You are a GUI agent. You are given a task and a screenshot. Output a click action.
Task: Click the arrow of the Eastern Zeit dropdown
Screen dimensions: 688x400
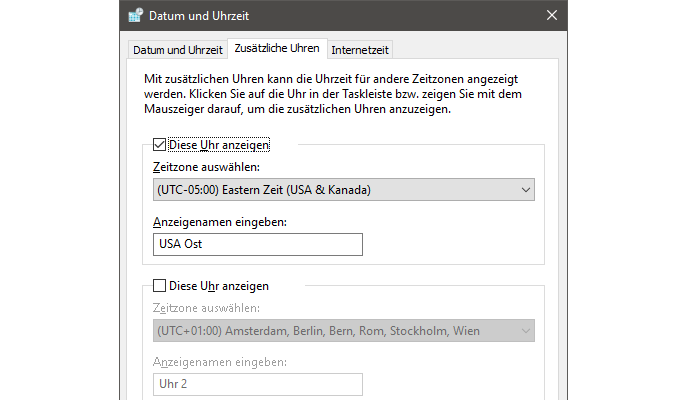[x=526, y=190]
